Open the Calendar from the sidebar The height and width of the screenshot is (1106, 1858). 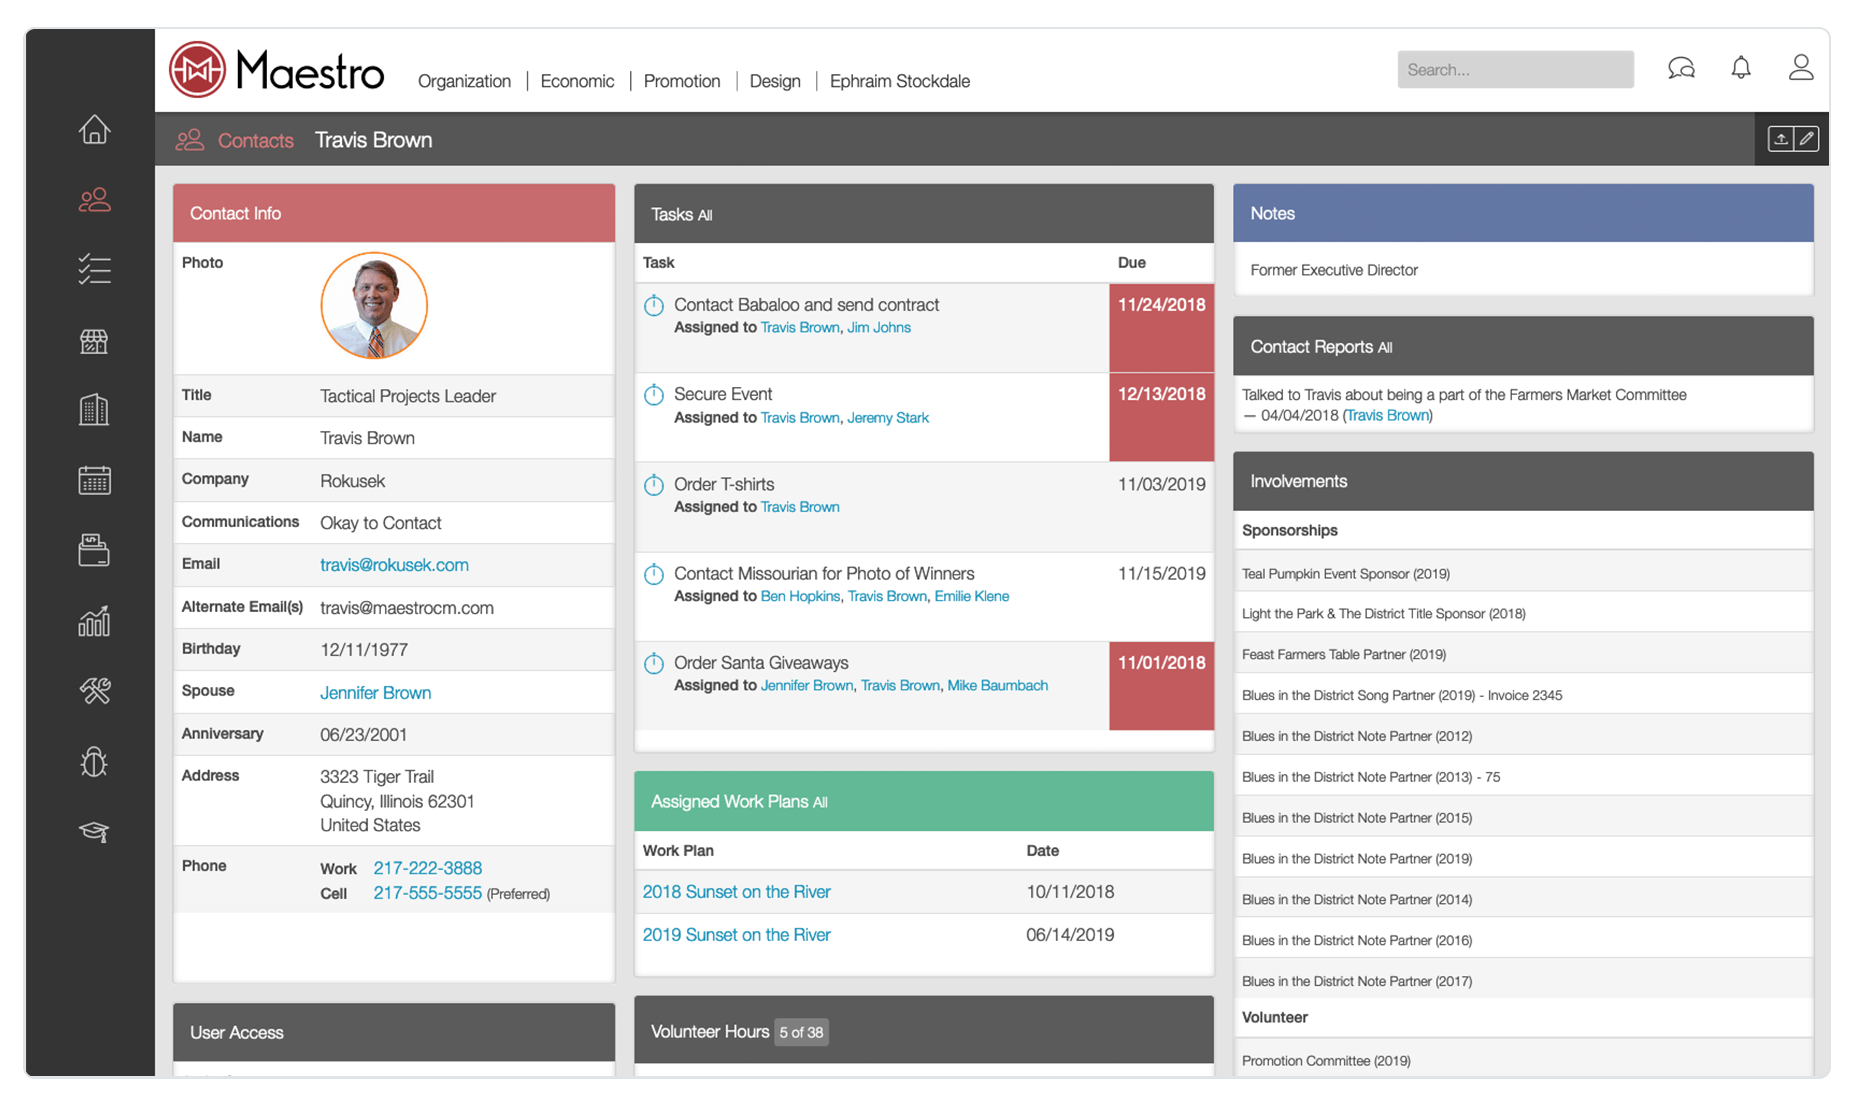pos(93,480)
